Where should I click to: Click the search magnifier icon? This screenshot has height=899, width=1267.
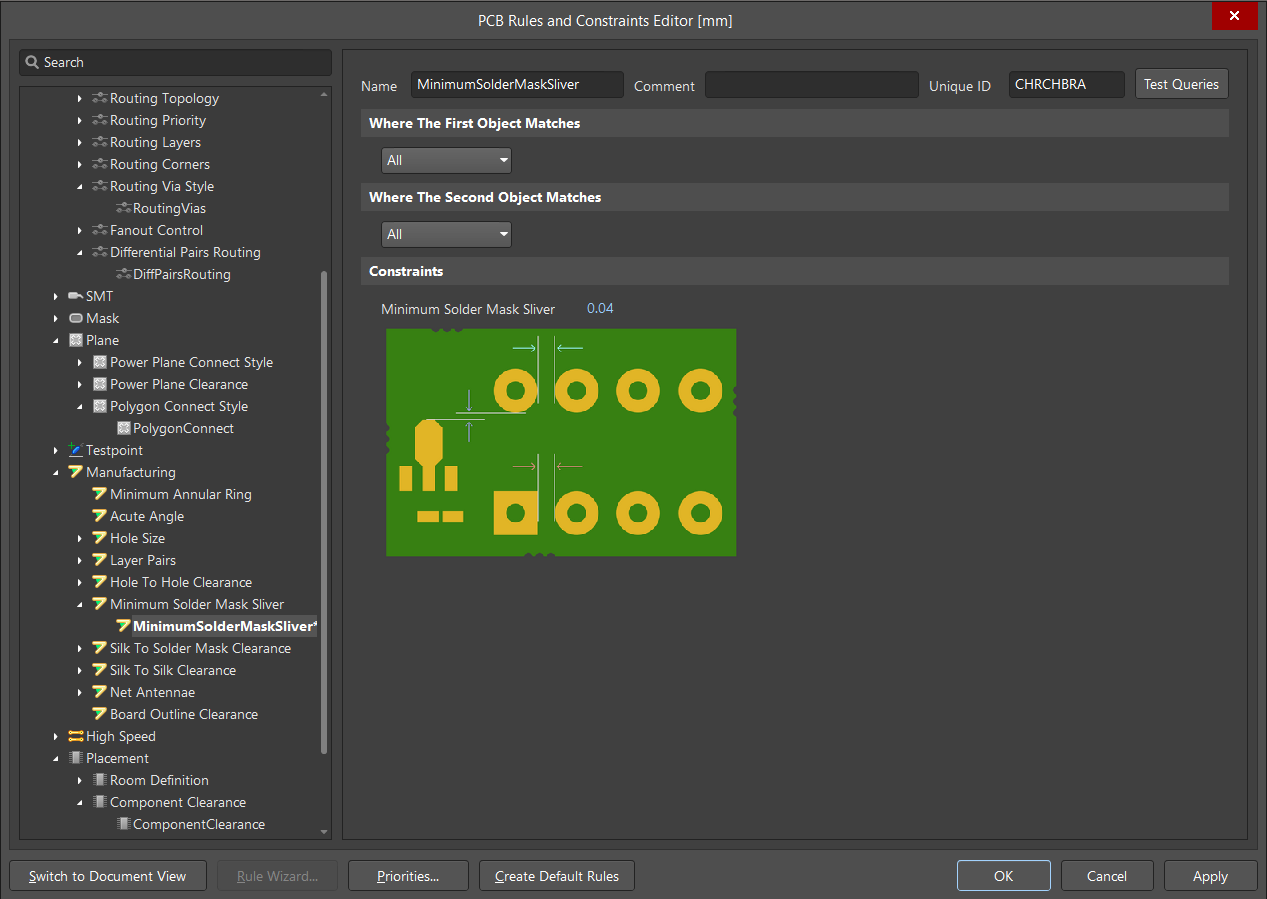click(30, 62)
